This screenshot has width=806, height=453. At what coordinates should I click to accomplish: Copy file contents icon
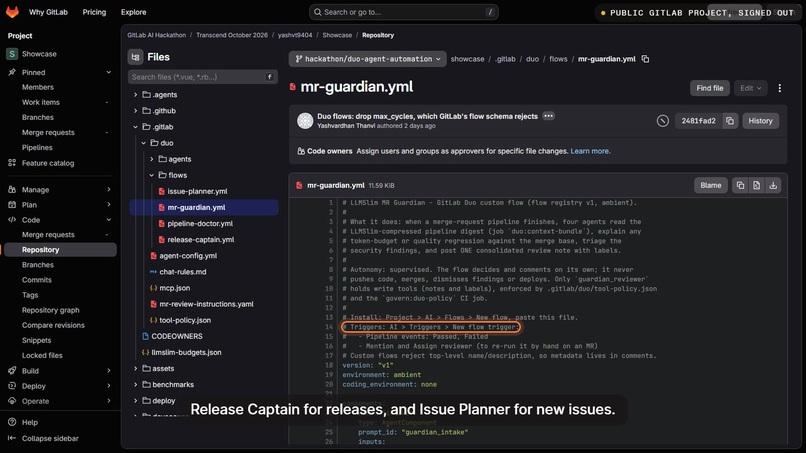point(740,186)
